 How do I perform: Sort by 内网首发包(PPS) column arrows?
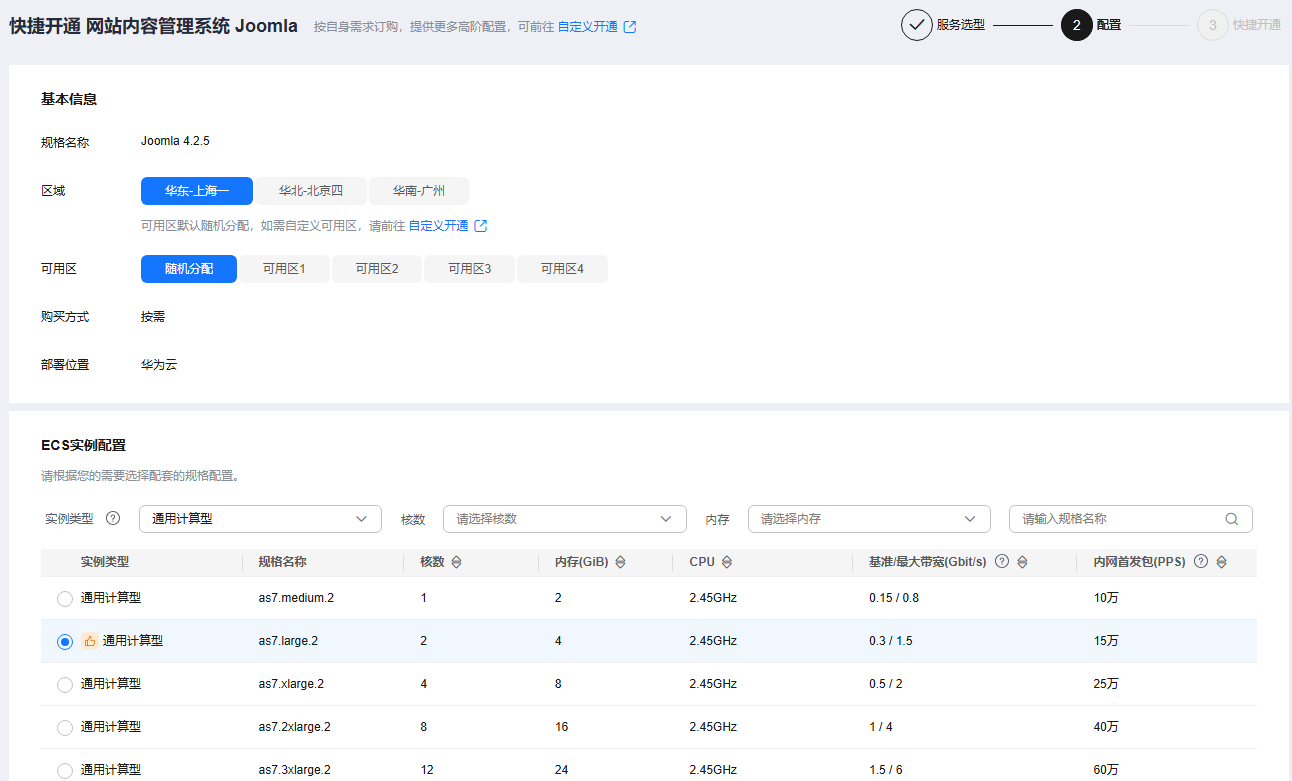tap(1221, 562)
